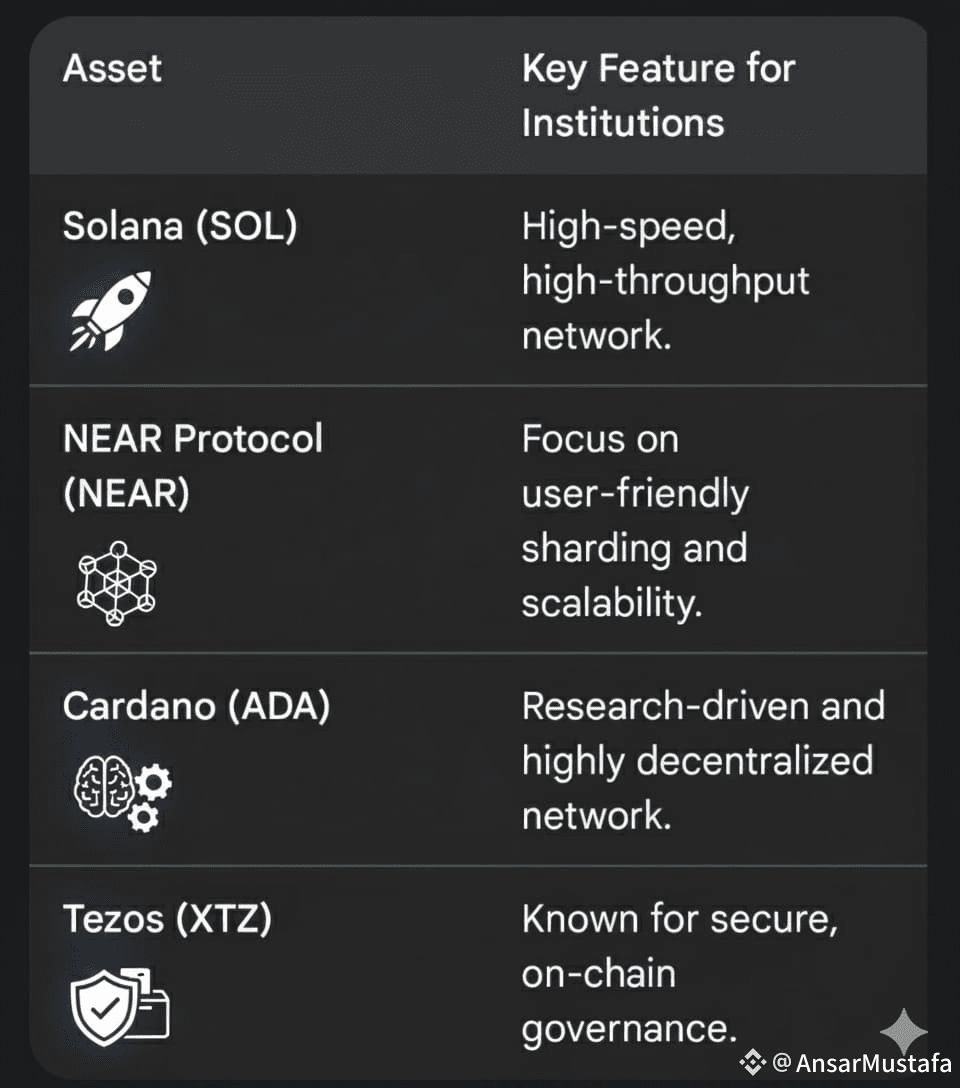The image size is (960, 1088).
Task: Click the Binance logo beside the username
Action: click(x=752, y=1062)
